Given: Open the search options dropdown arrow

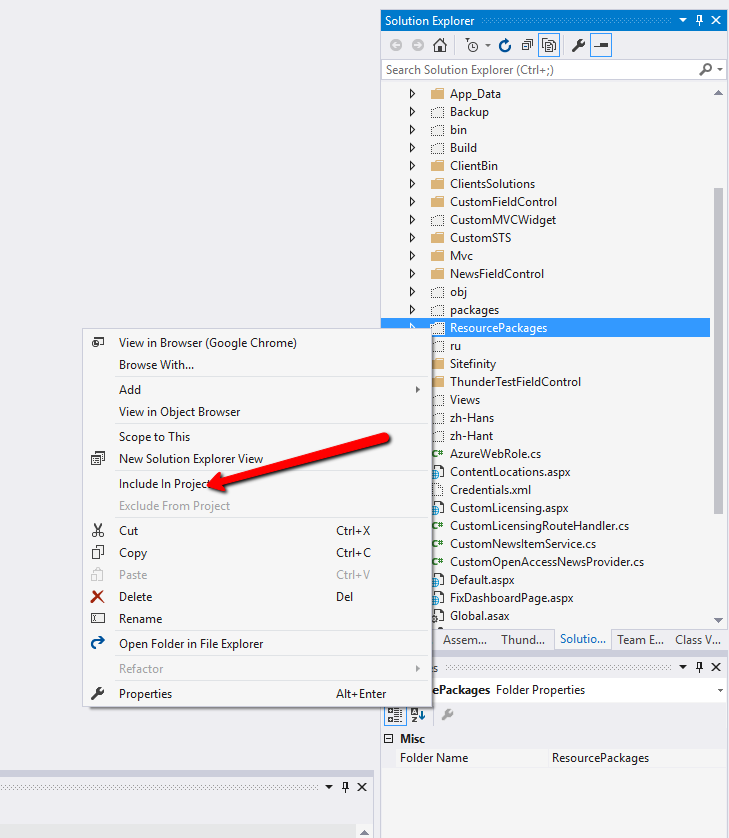Looking at the screenshot, I should pos(720,70).
